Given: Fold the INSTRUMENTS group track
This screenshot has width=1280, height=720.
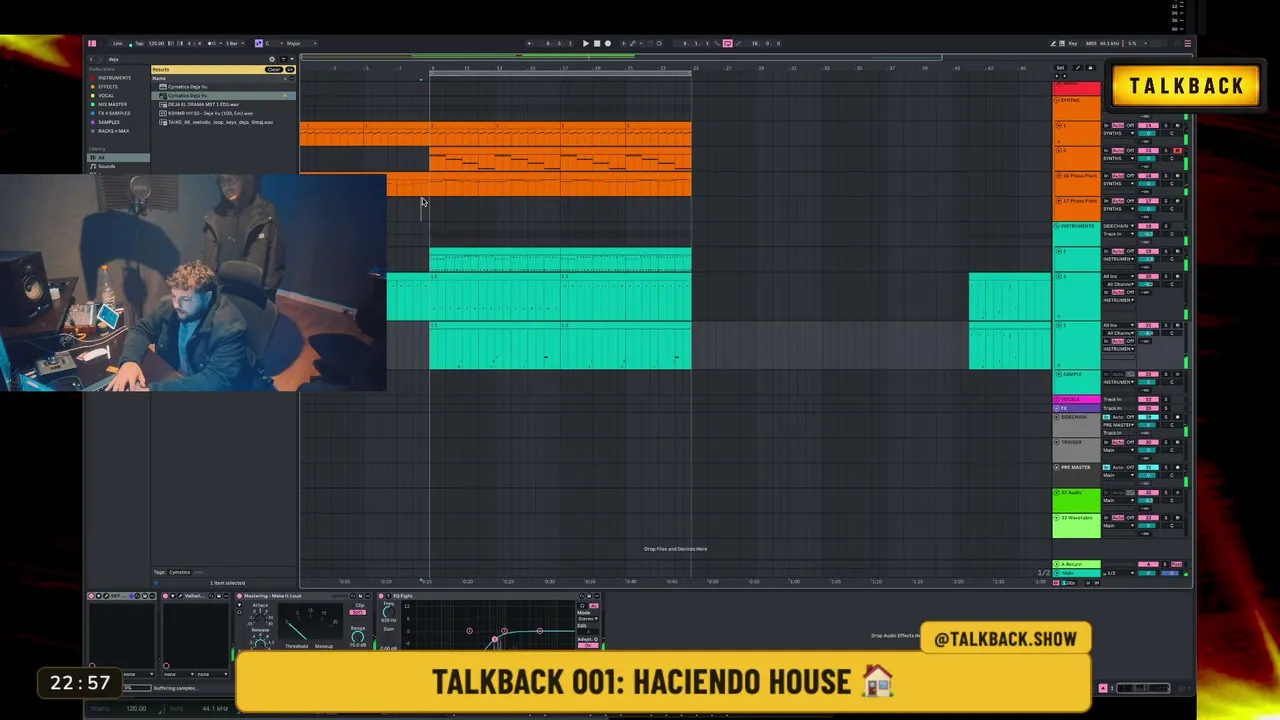Looking at the screenshot, I should (1057, 226).
